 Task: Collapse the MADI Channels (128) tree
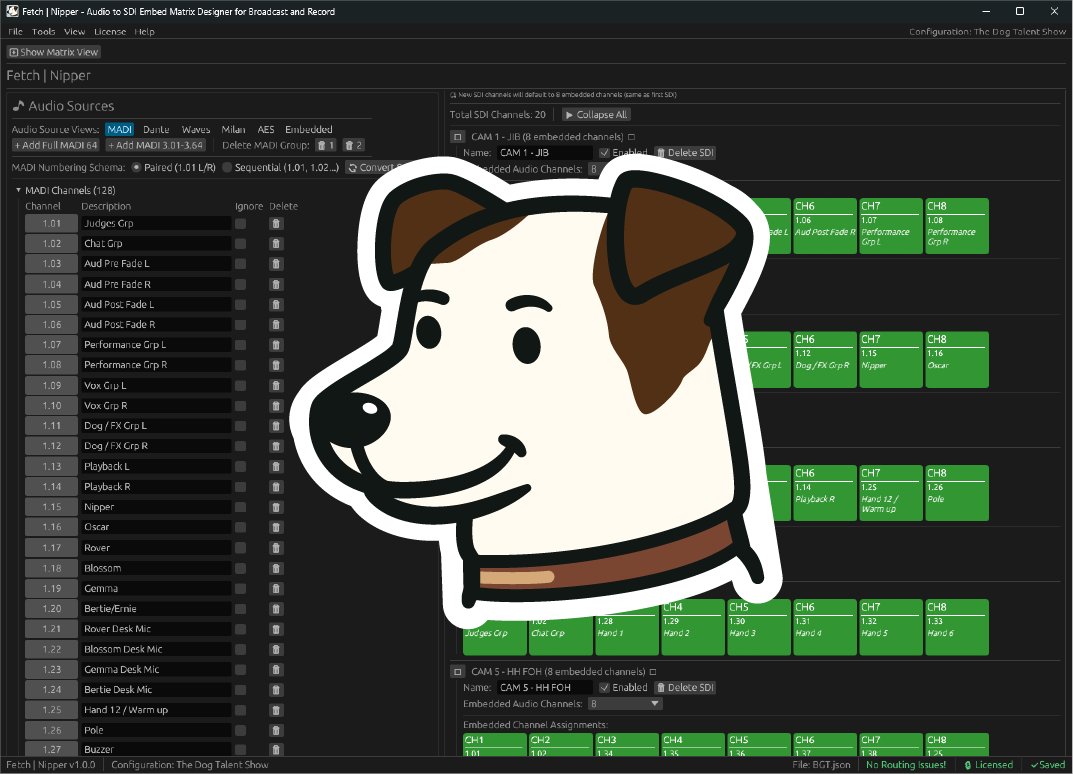click(18, 190)
